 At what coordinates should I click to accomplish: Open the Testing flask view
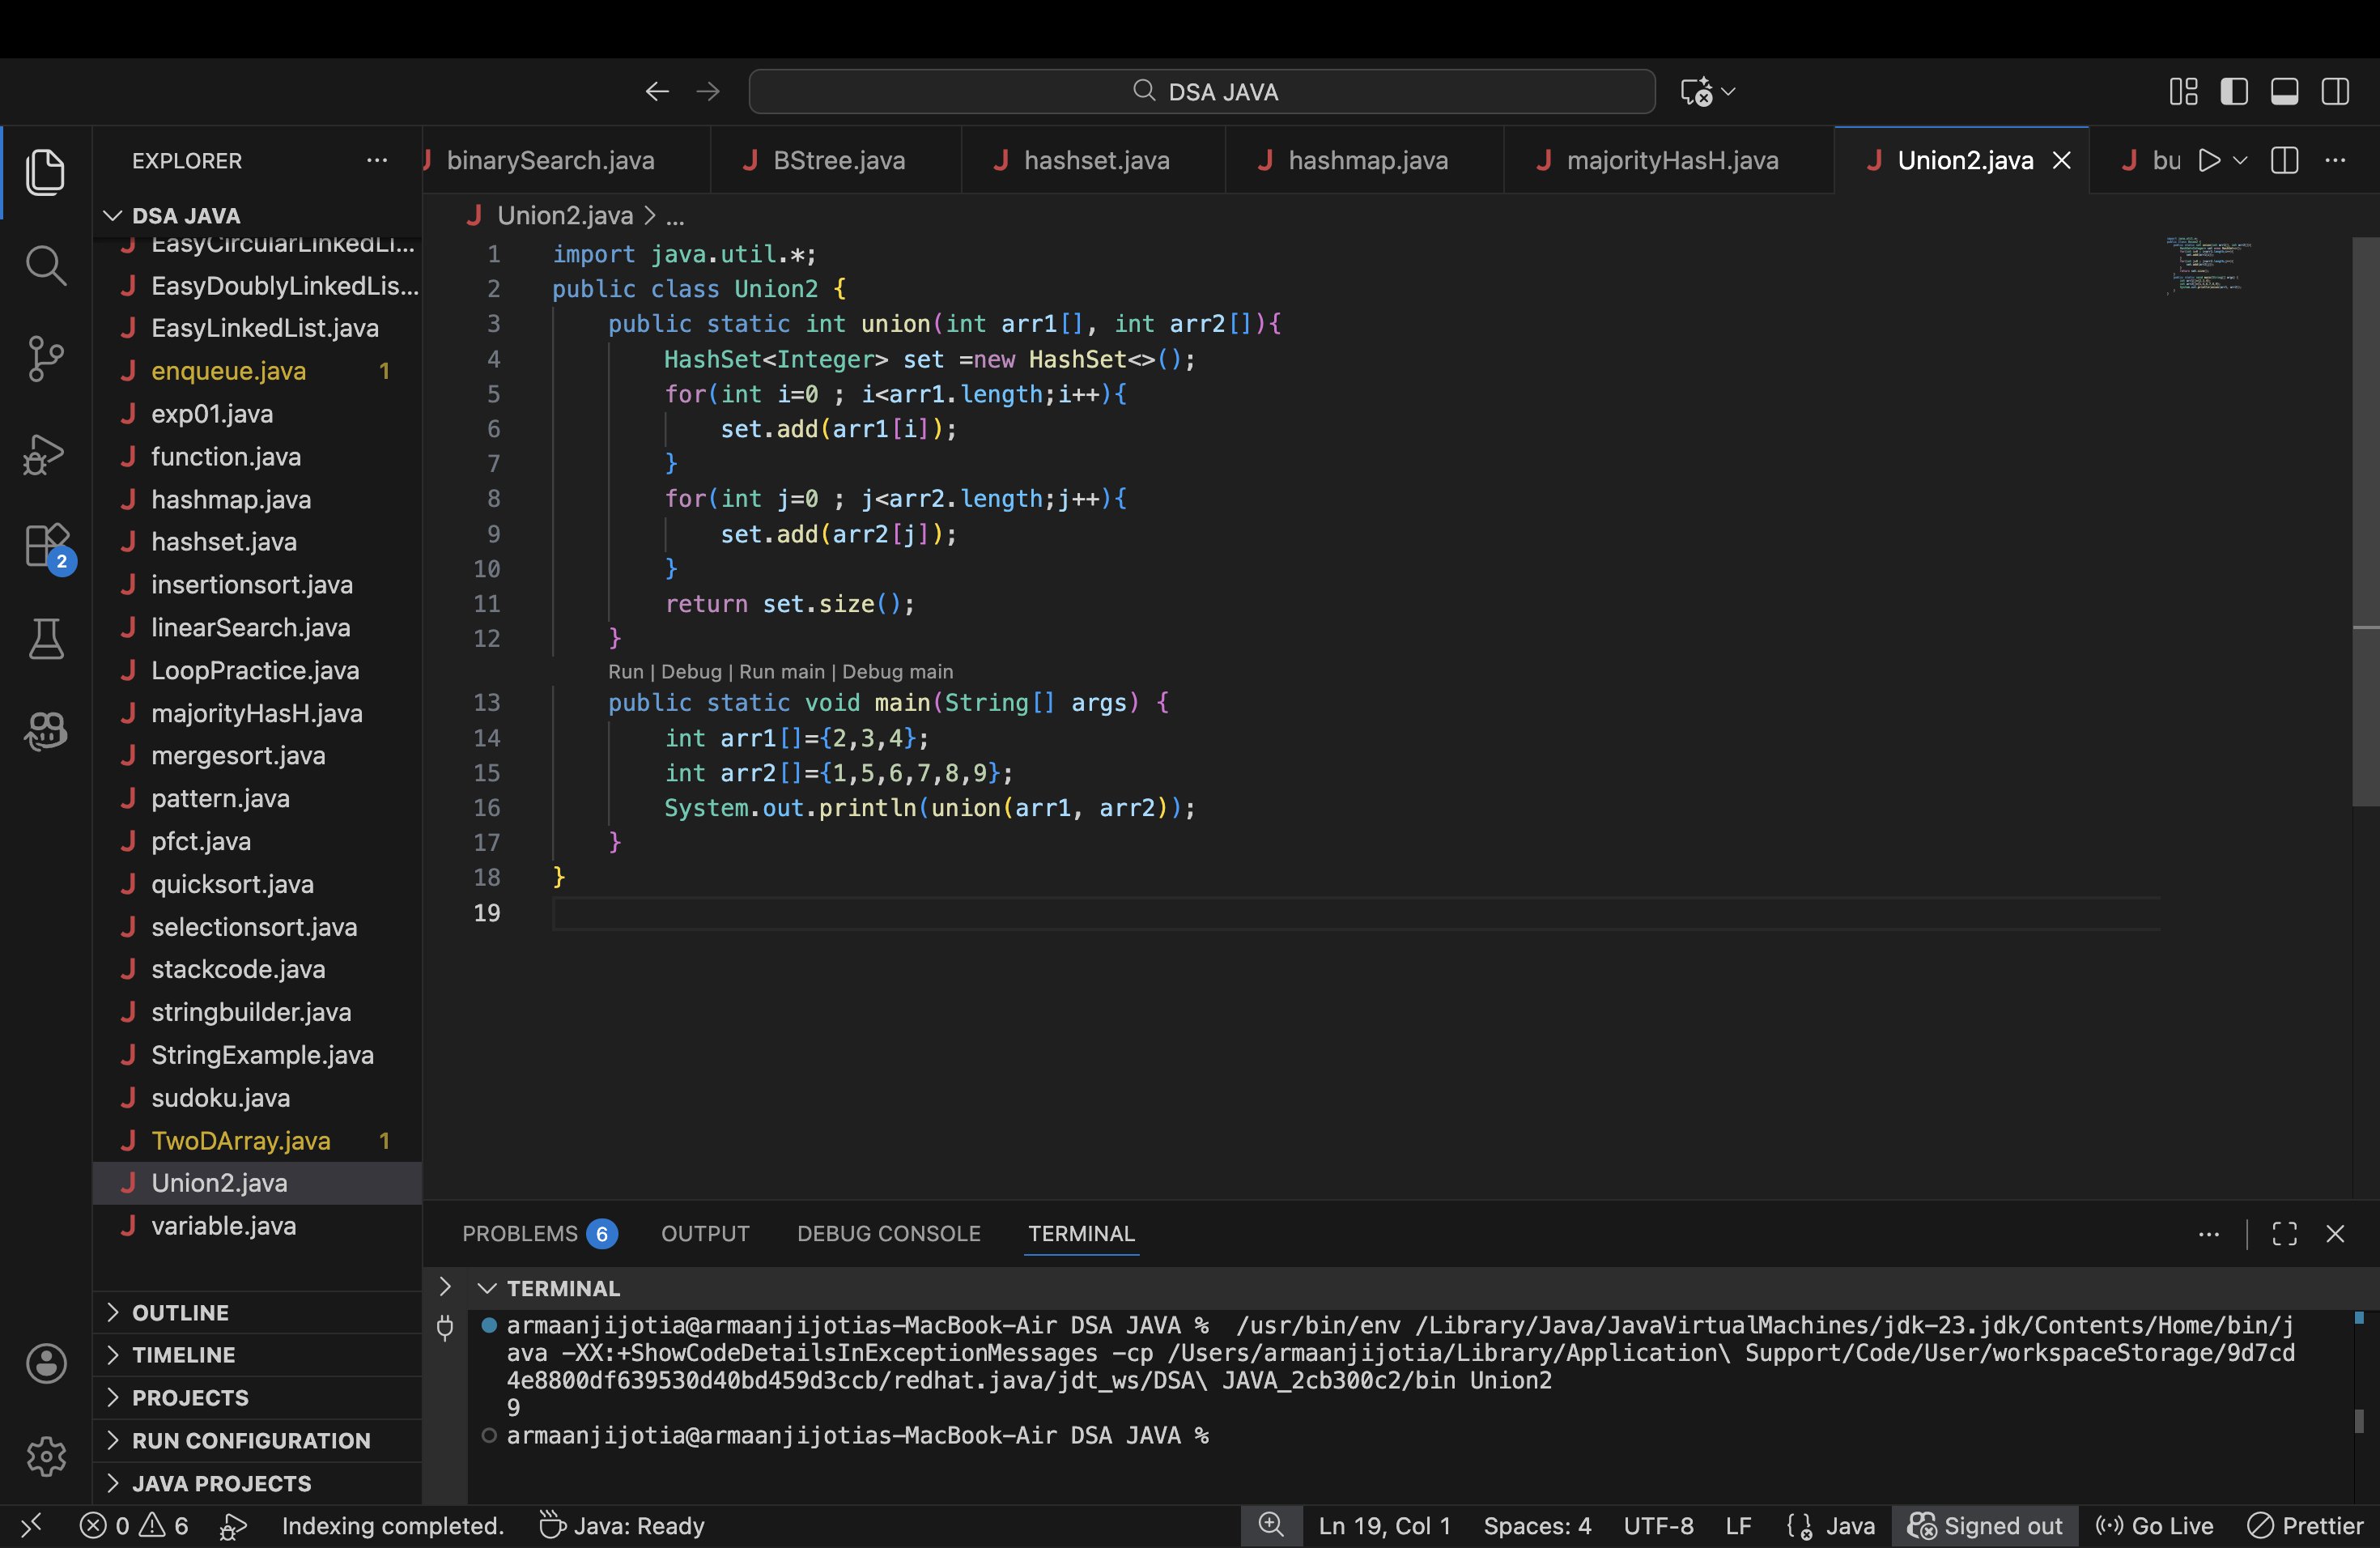point(46,638)
